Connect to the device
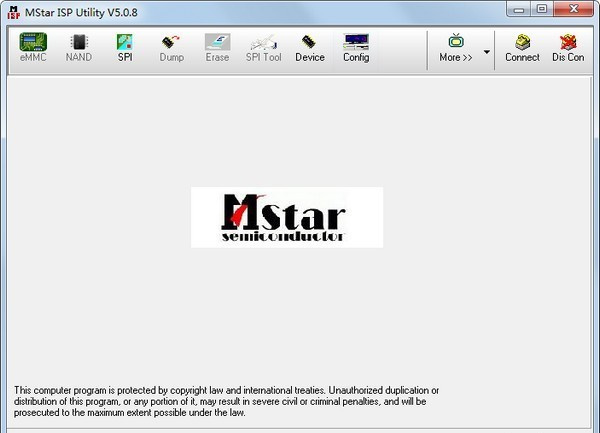The height and width of the screenshot is (433, 600). (x=522, y=48)
